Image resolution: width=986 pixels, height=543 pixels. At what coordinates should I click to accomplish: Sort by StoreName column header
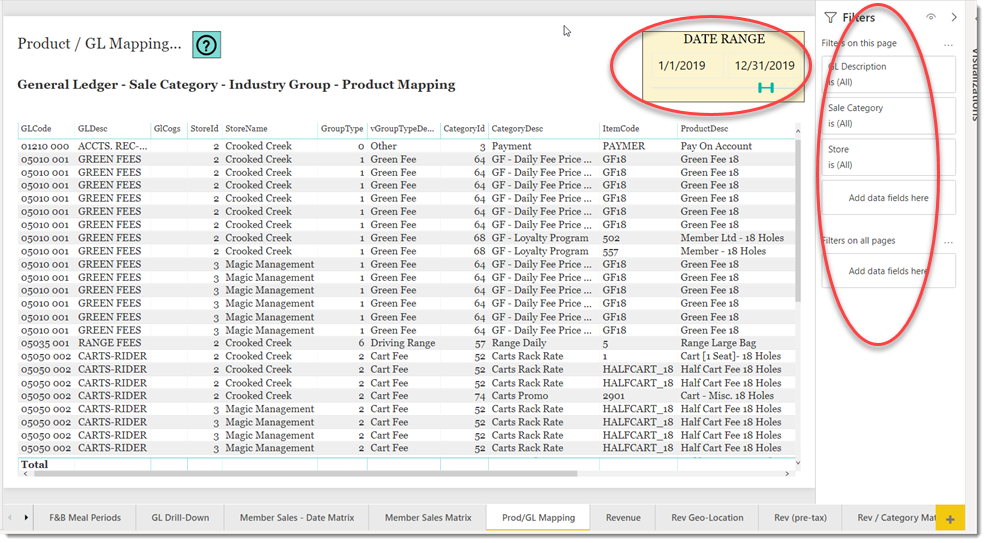246,129
